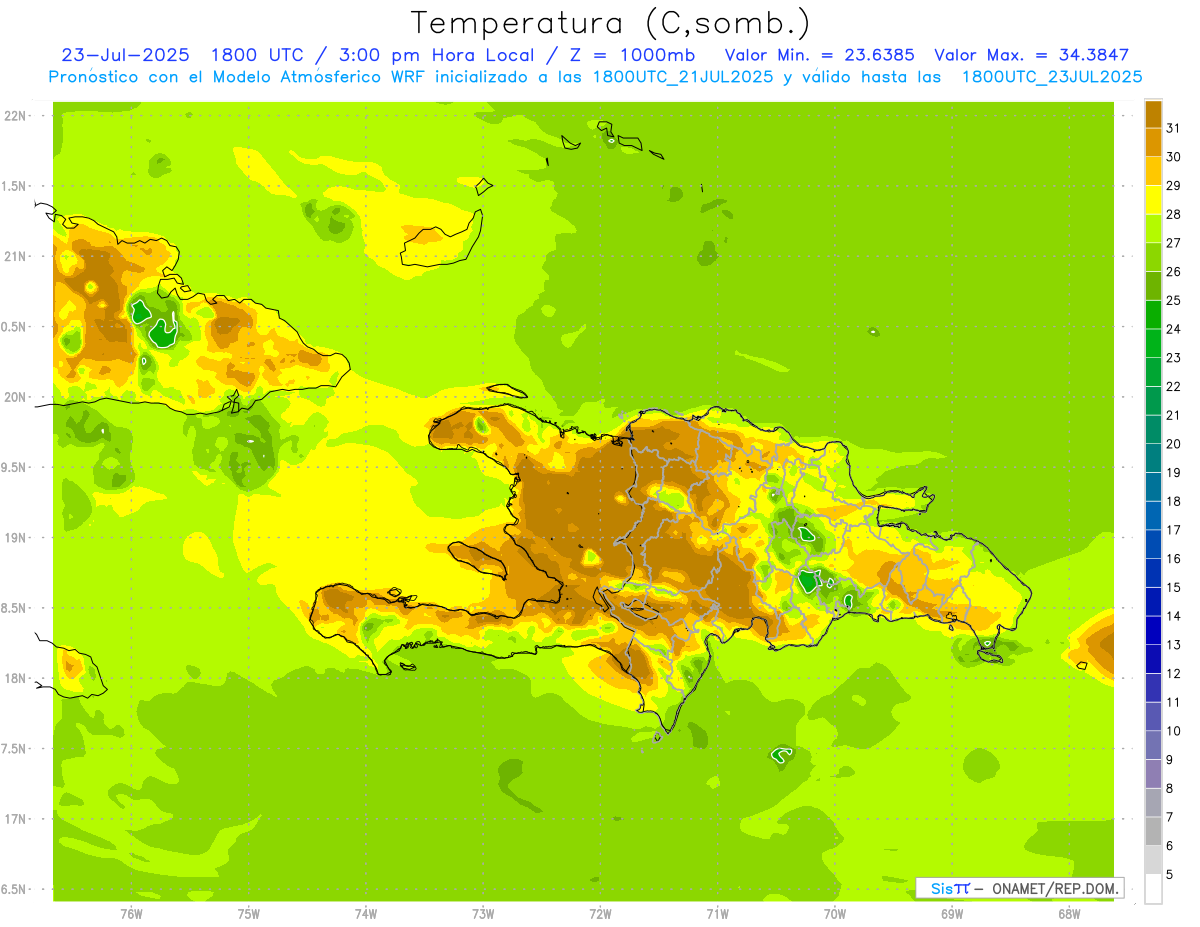The width and height of the screenshot is (1200, 927).
Task: Click legend value 13
Action: tap(1173, 645)
